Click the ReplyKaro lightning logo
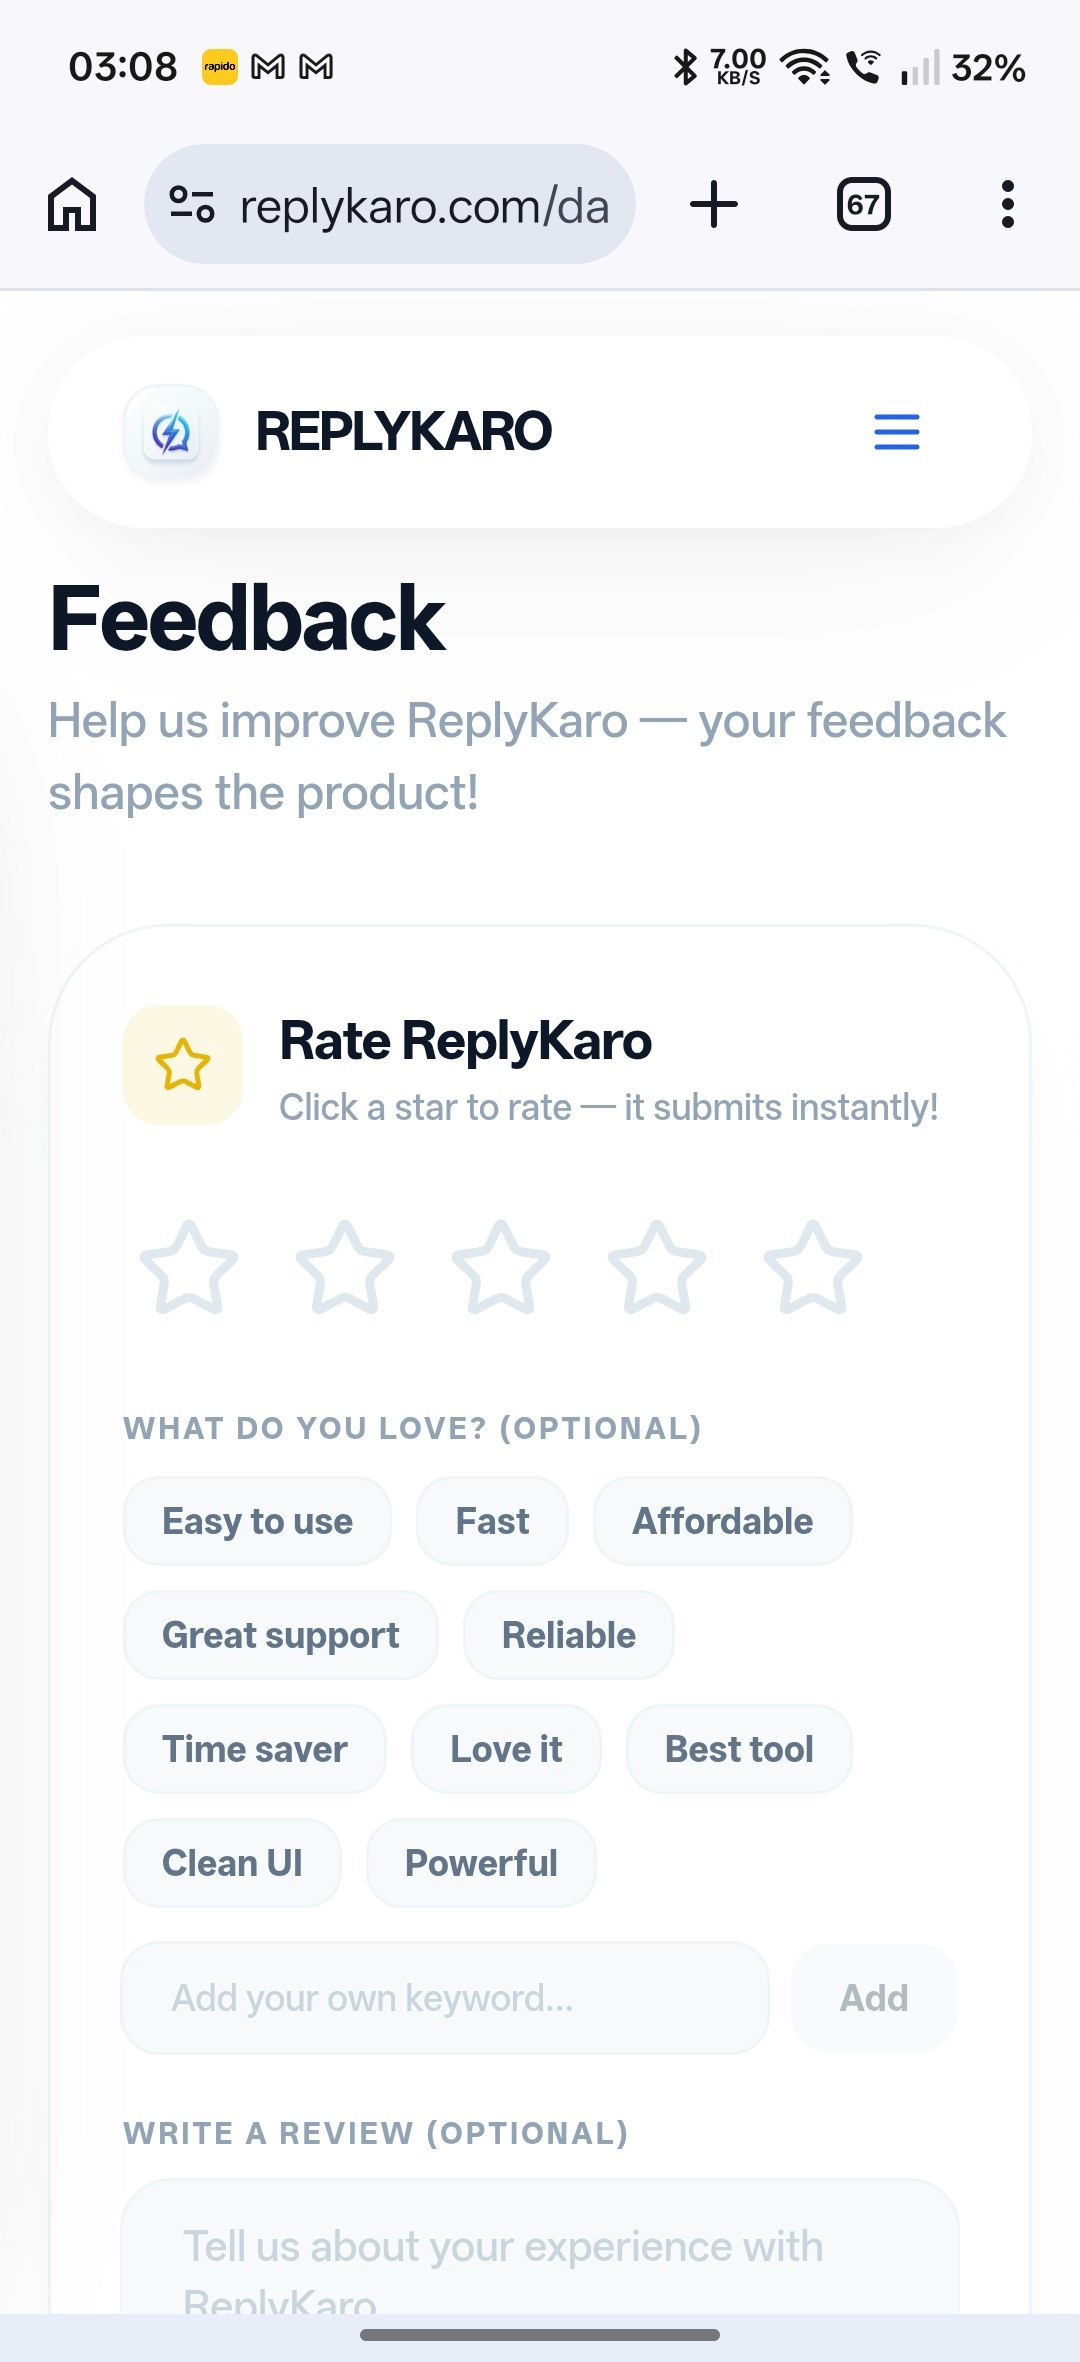 (170, 431)
